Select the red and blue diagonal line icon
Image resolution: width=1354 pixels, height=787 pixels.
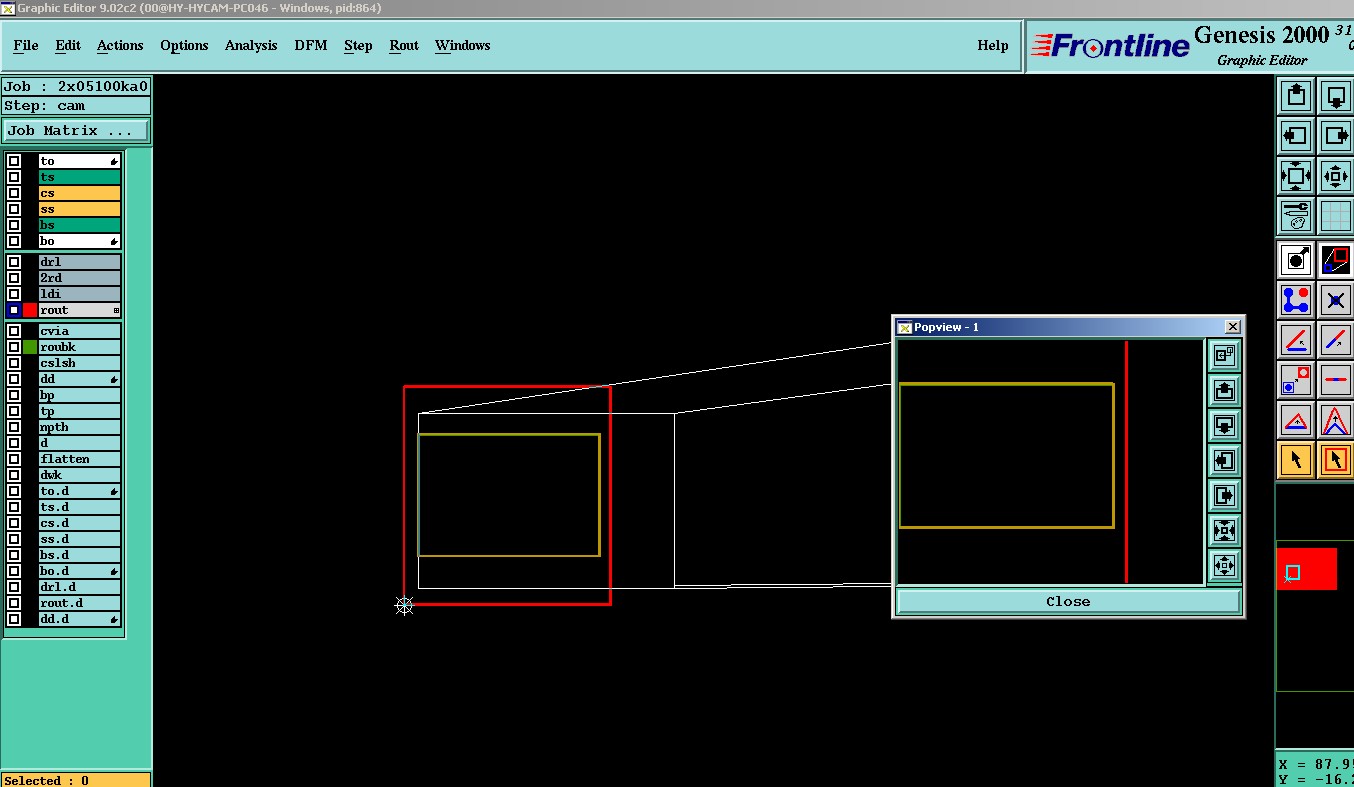[x=1336, y=340]
